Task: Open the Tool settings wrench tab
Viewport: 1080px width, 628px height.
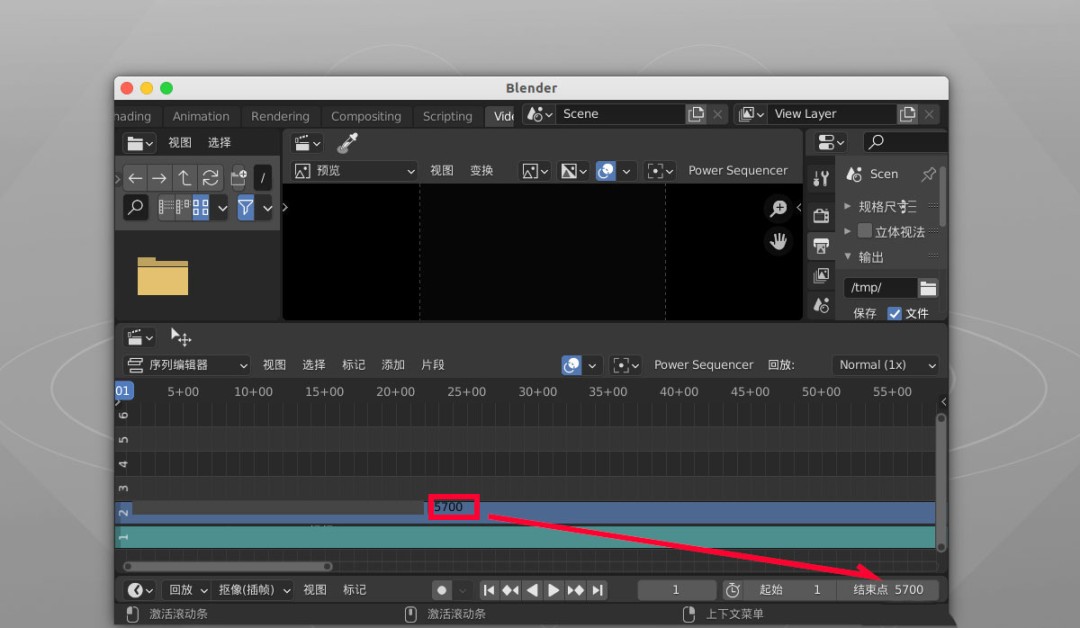Action: pos(821,179)
